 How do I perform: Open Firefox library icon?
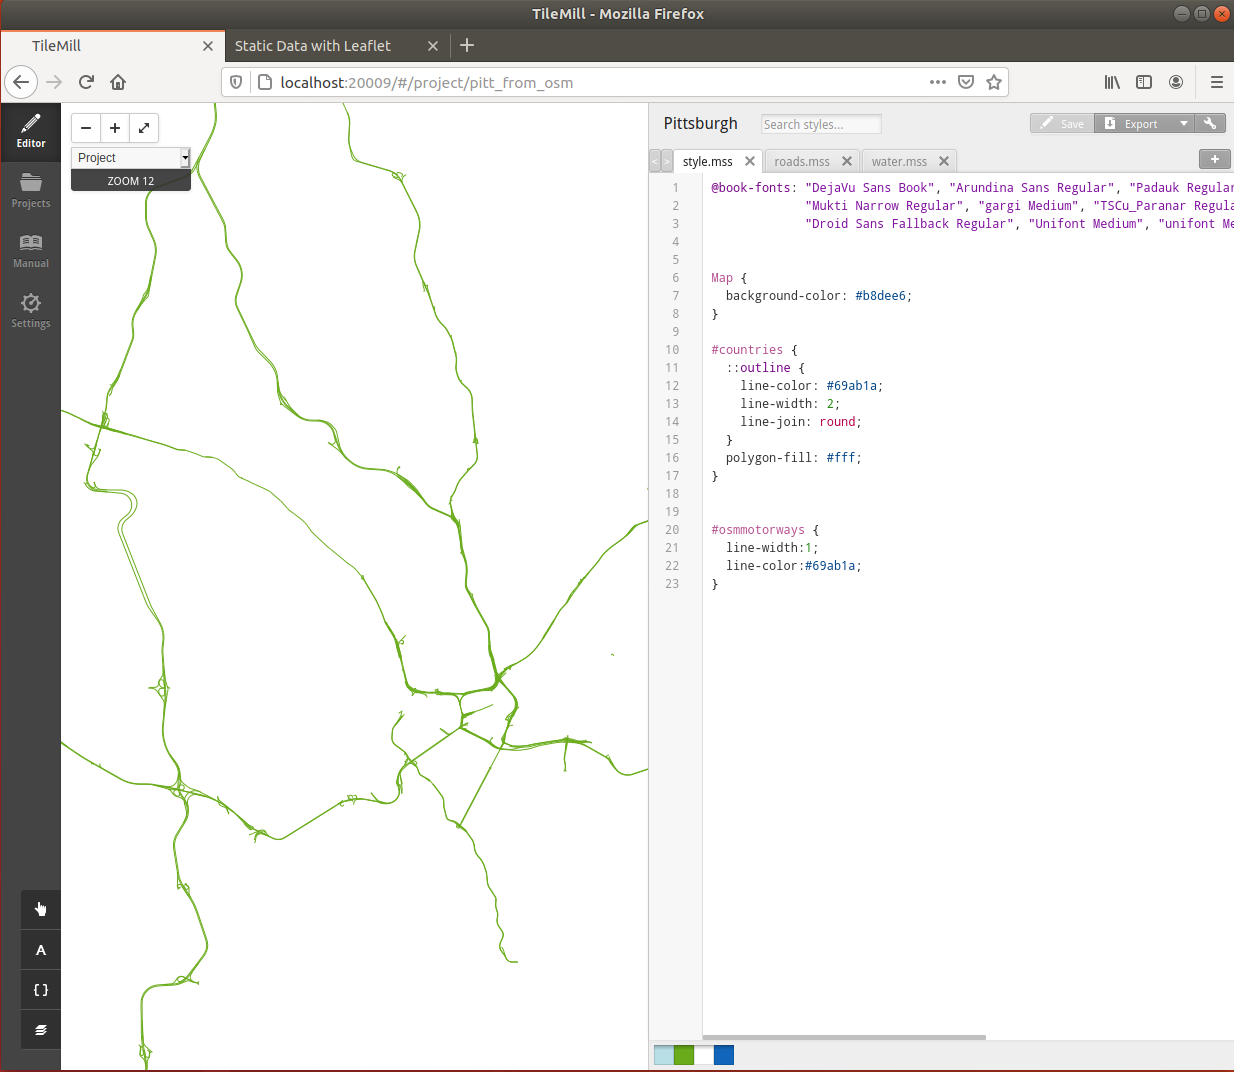coord(1112,82)
